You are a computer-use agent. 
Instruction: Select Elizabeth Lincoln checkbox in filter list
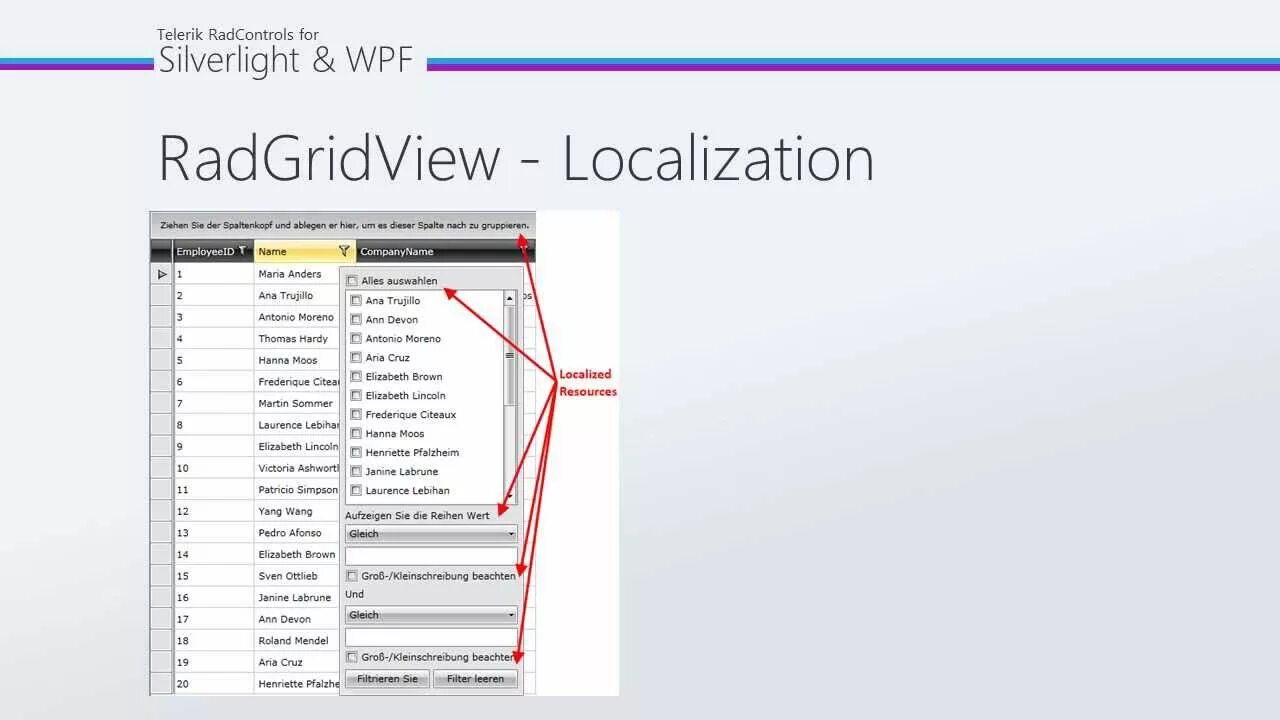356,395
